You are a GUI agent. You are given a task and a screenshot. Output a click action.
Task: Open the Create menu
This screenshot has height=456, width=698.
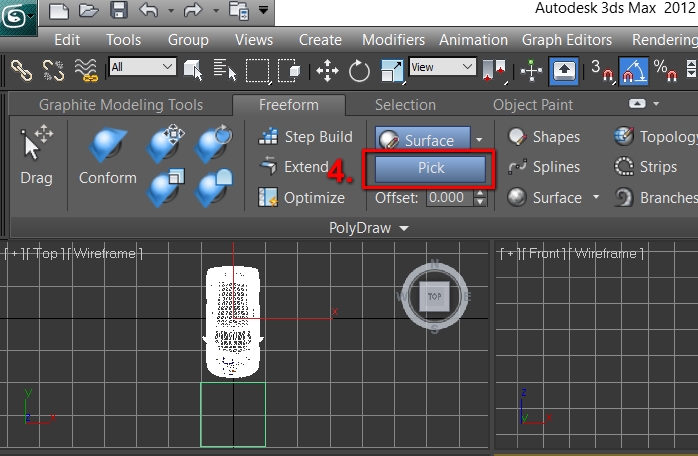[x=320, y=40]
